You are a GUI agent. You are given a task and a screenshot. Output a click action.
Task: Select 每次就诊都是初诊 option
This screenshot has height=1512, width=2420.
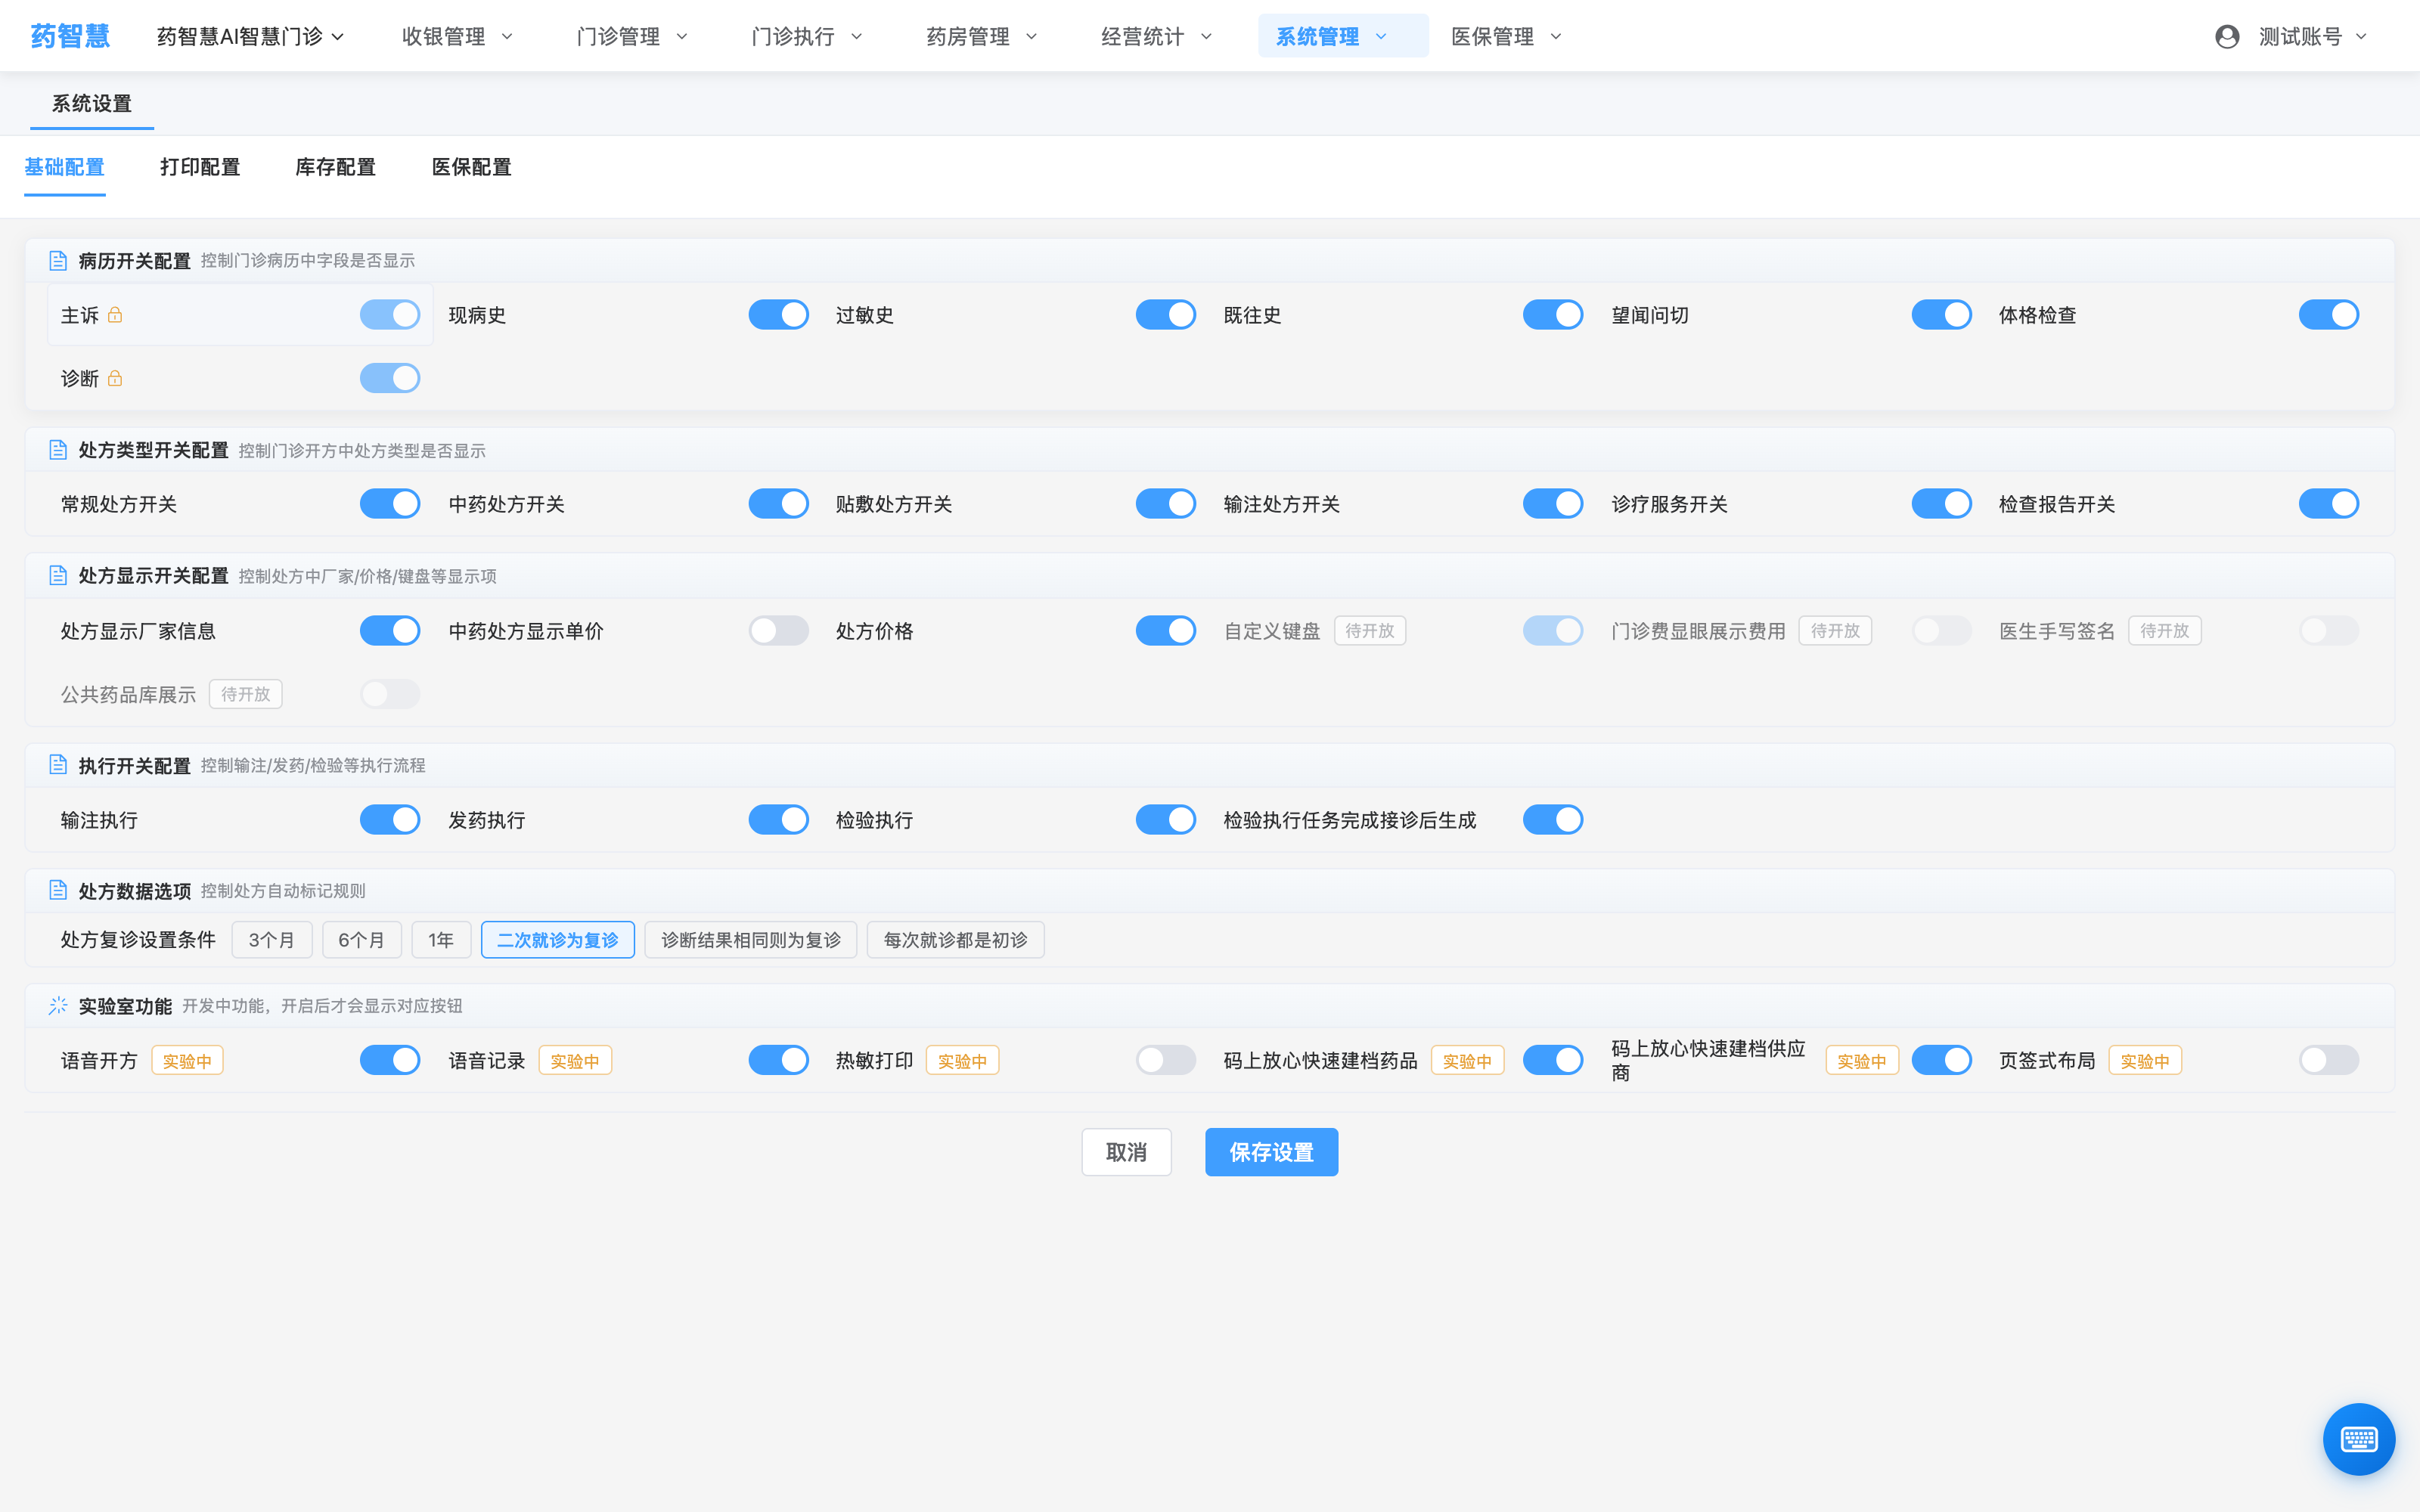click(x=955, y=940)
